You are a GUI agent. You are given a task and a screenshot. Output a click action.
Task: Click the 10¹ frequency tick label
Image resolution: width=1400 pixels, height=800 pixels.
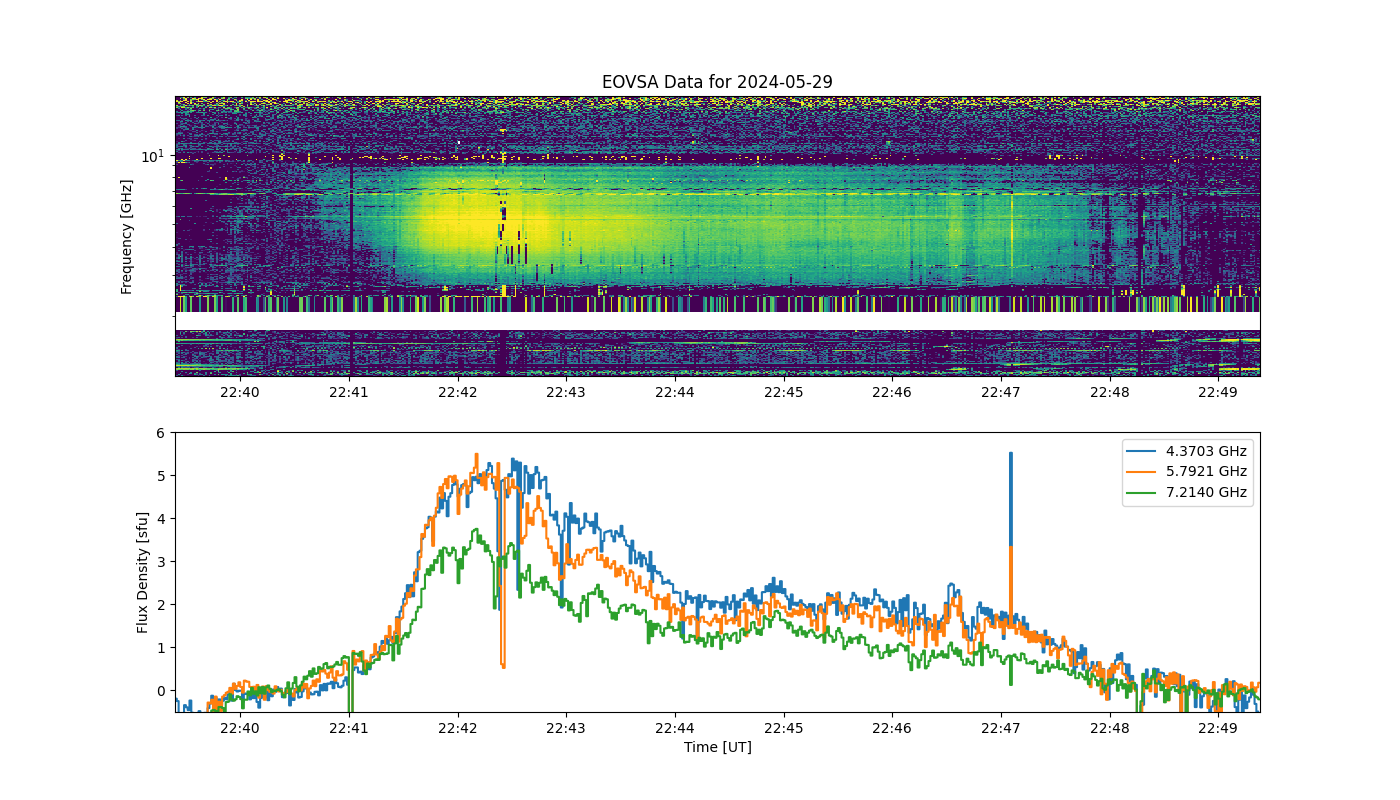click(x=152, y=157)
